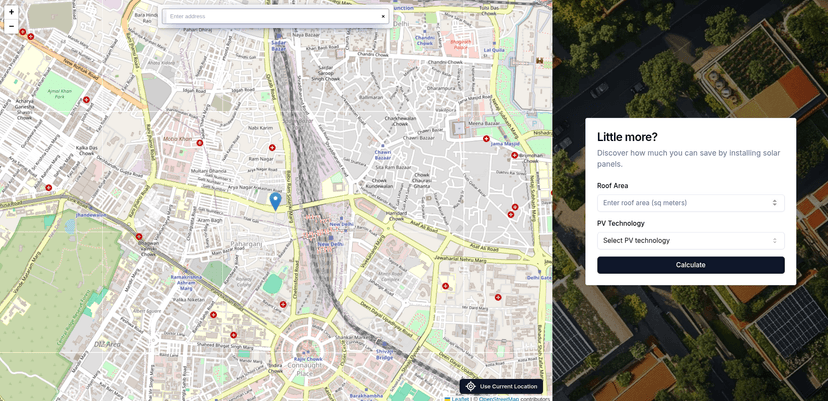Select the Lal Quila monument icon
This screenshot has width=828, height=401.
coord(540,61)
